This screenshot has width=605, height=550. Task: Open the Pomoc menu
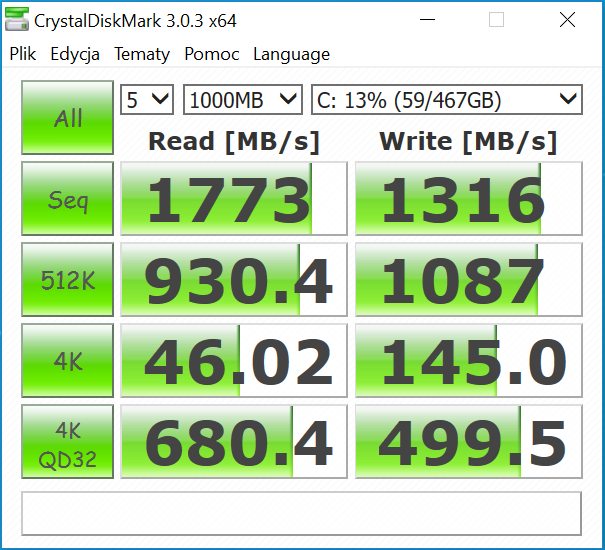[x=211, y=54]
